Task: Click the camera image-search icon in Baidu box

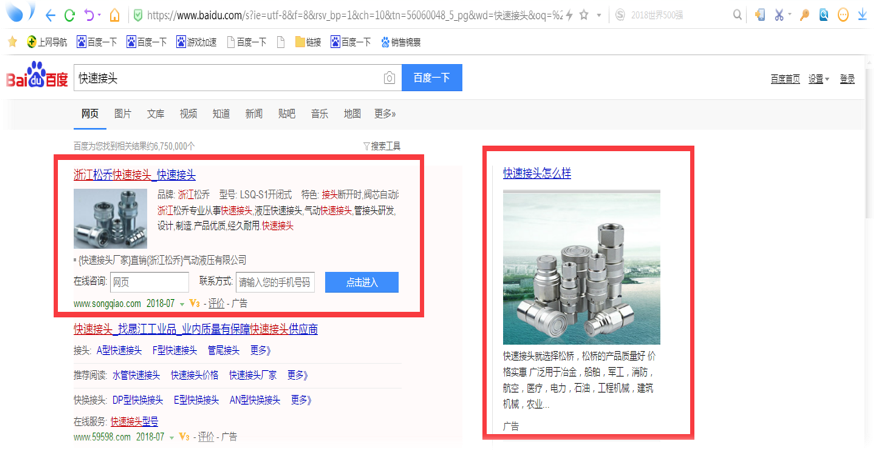Action: click(389, 78)
